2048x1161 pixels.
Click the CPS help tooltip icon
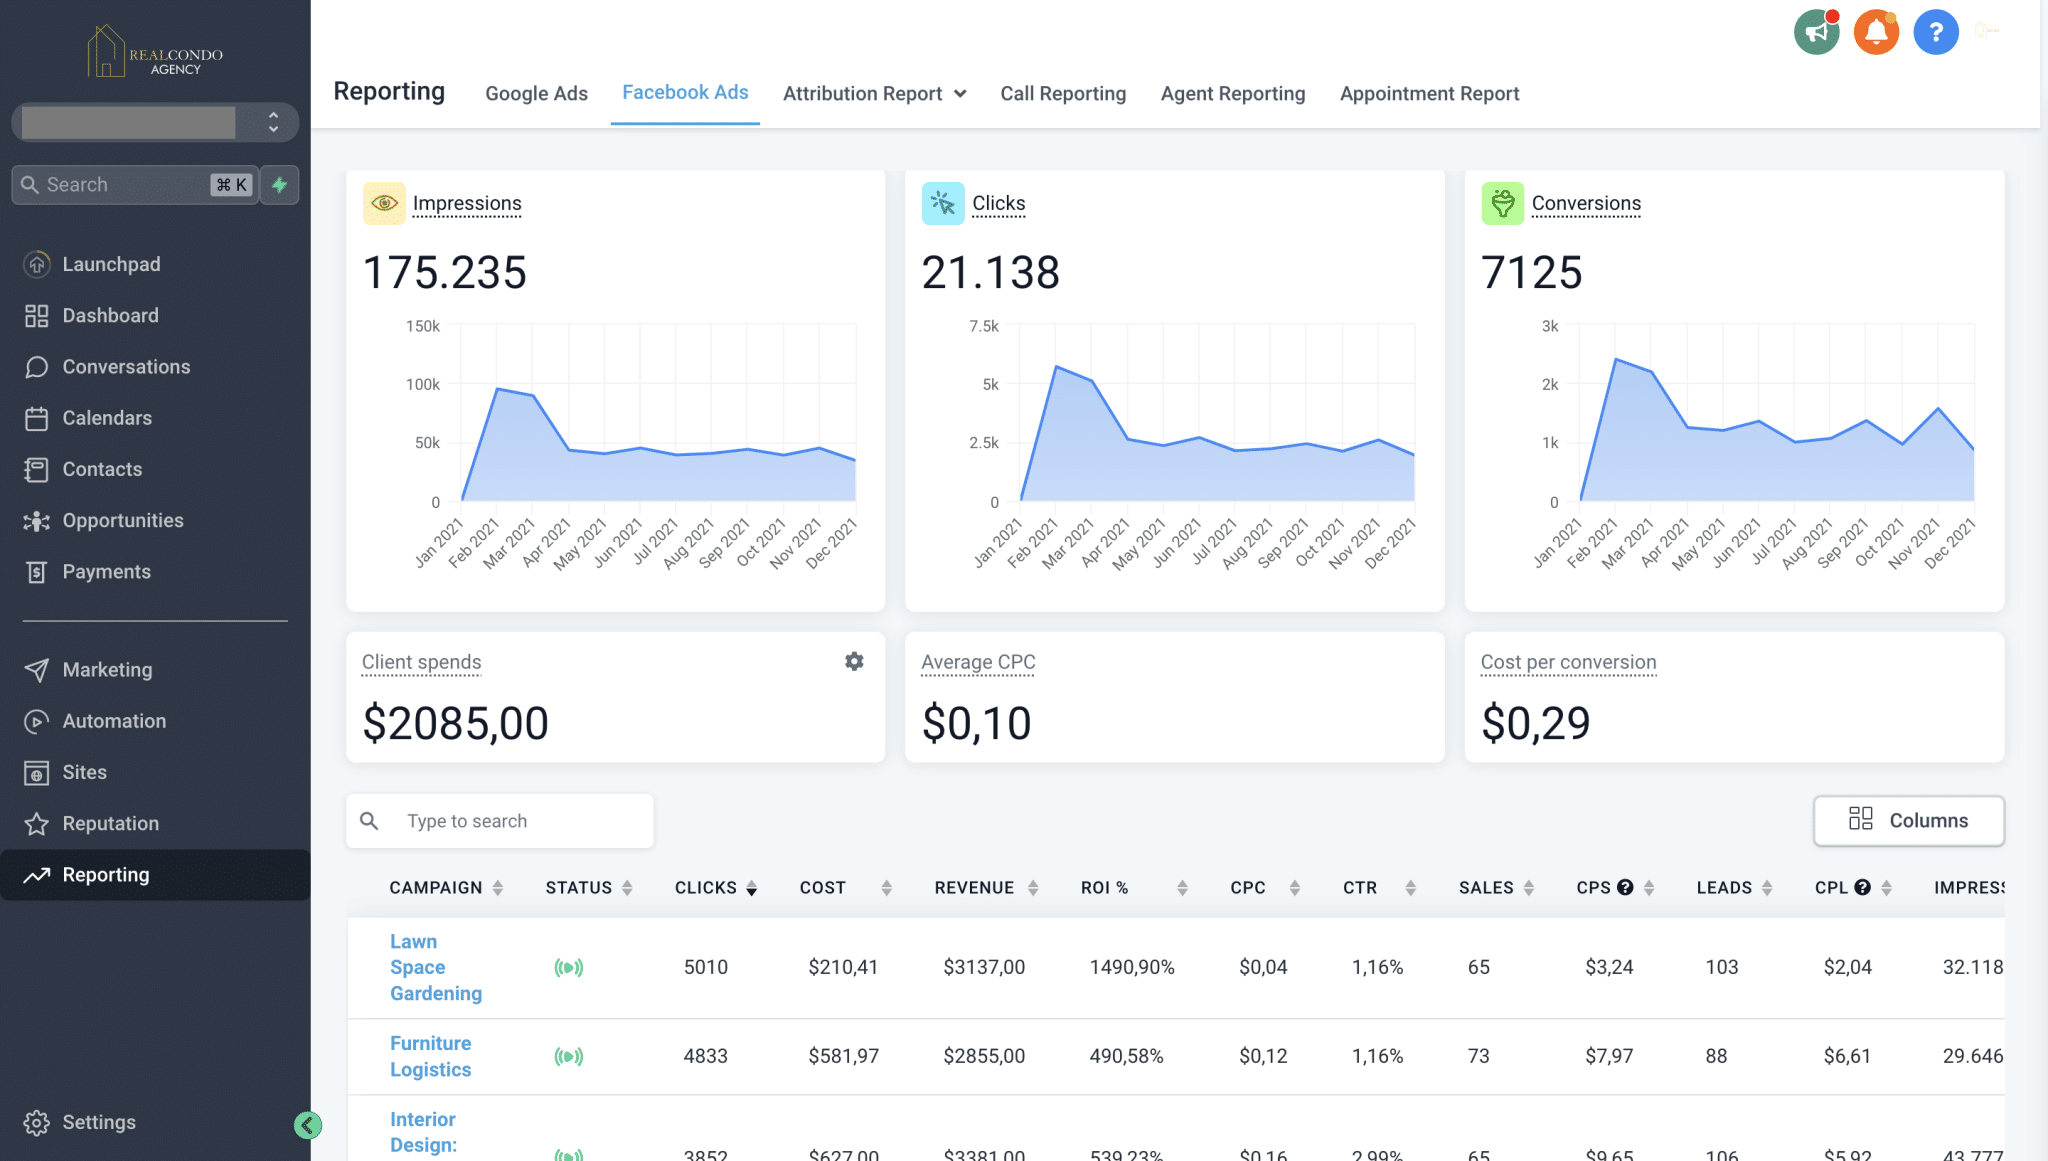pyautogui.click(x=1625, y=887)
